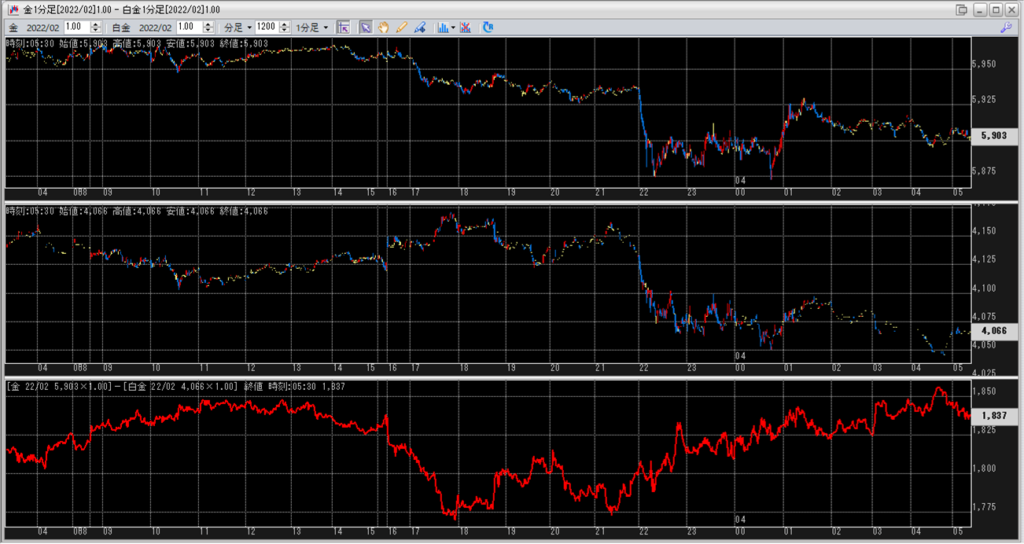Screen dimensions: 1024x544
Task: Select the arrow pointer tool
Action: tap(366, 27)
